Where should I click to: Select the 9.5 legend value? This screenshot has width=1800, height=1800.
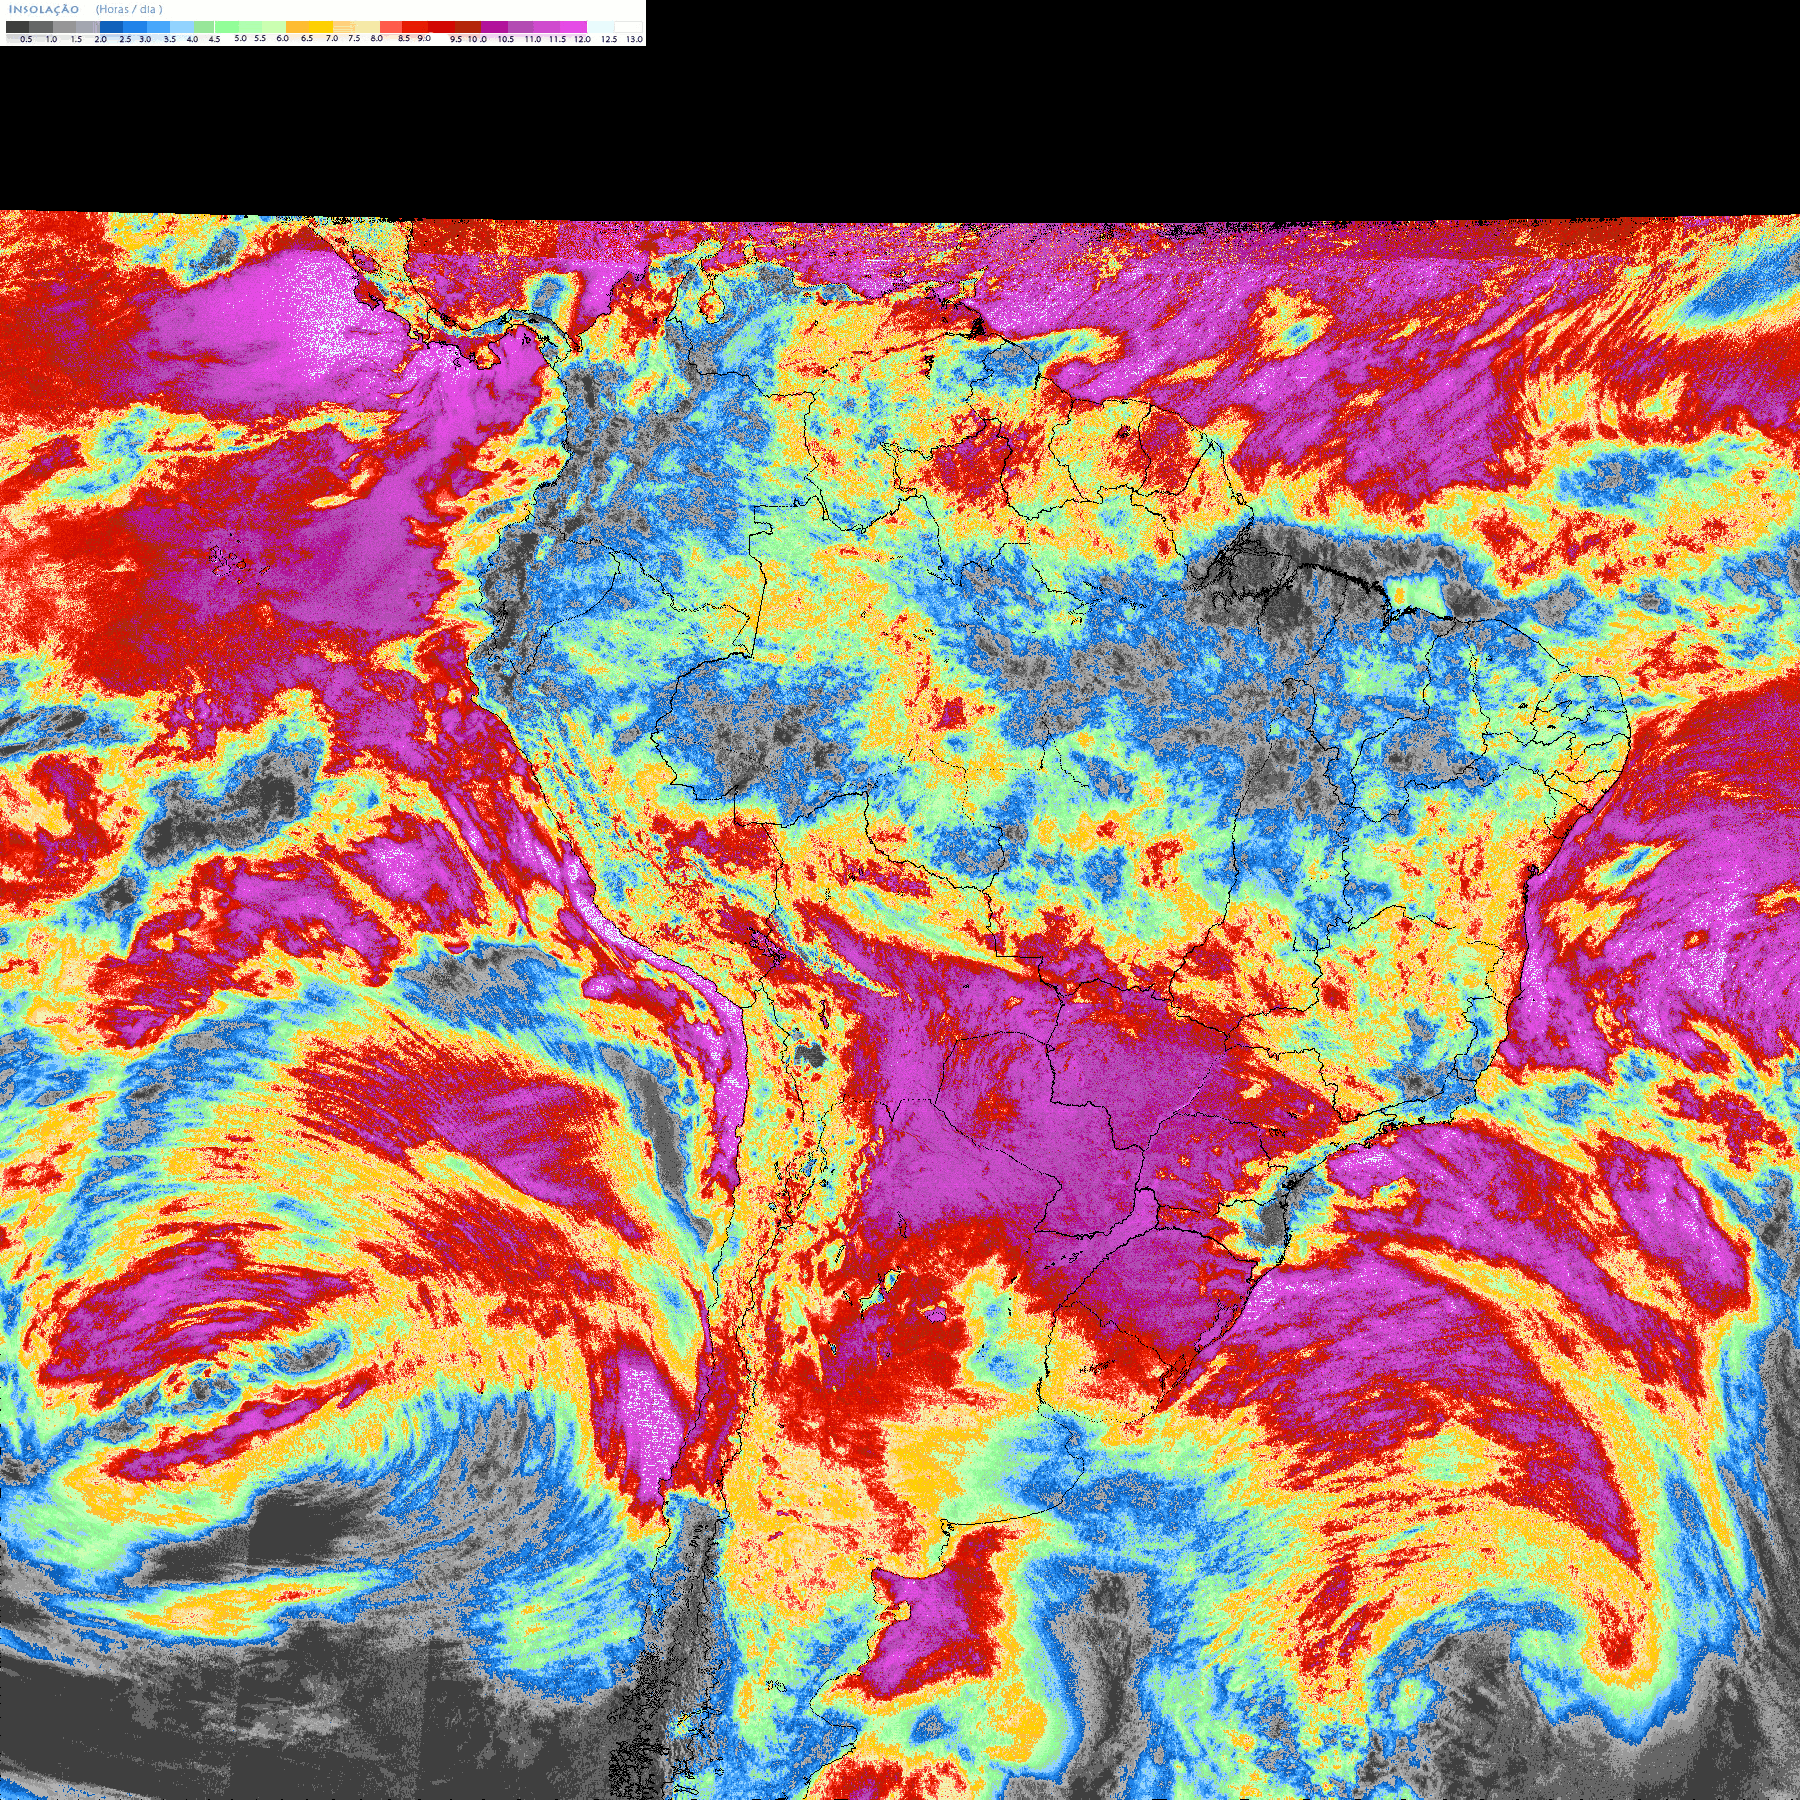point(456,39)
